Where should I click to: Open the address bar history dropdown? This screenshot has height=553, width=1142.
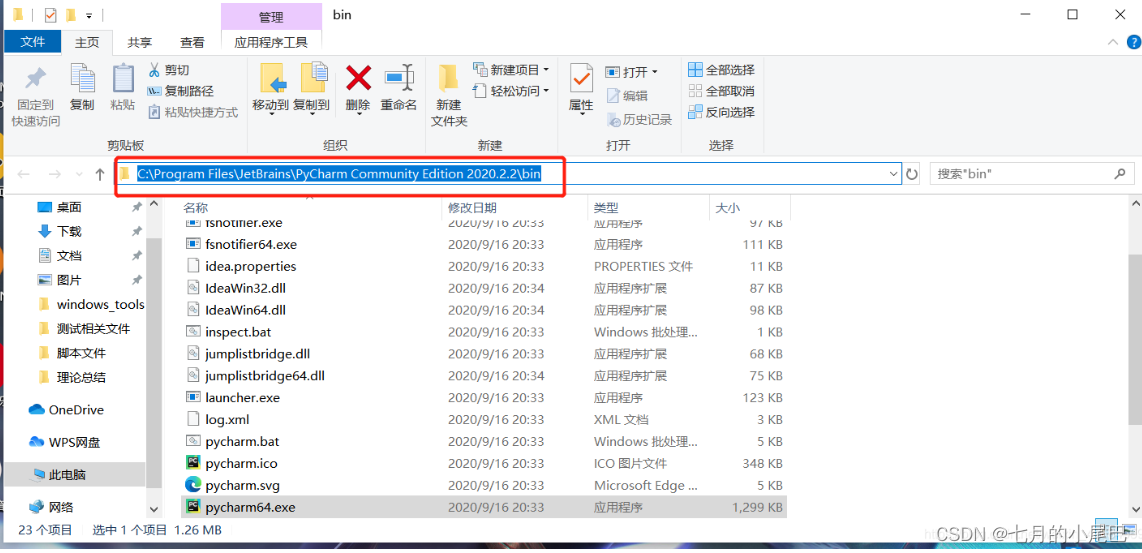tap(894, 174)
